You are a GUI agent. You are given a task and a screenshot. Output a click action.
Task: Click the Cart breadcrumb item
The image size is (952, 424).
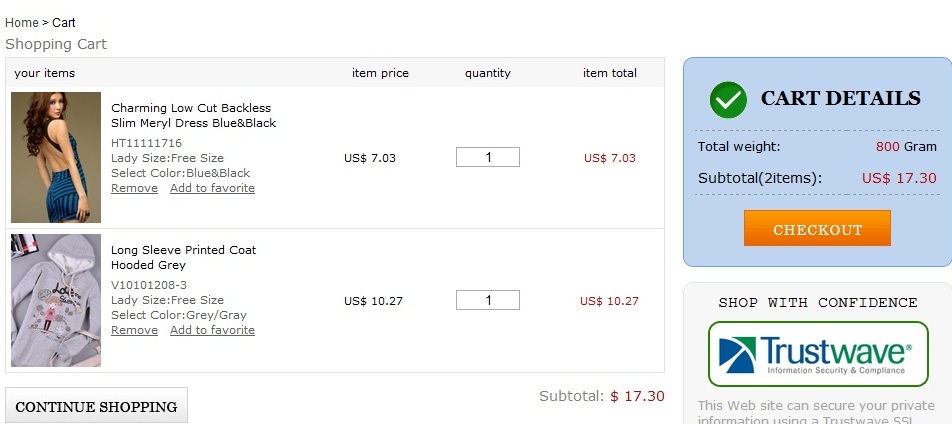(64, 22)
